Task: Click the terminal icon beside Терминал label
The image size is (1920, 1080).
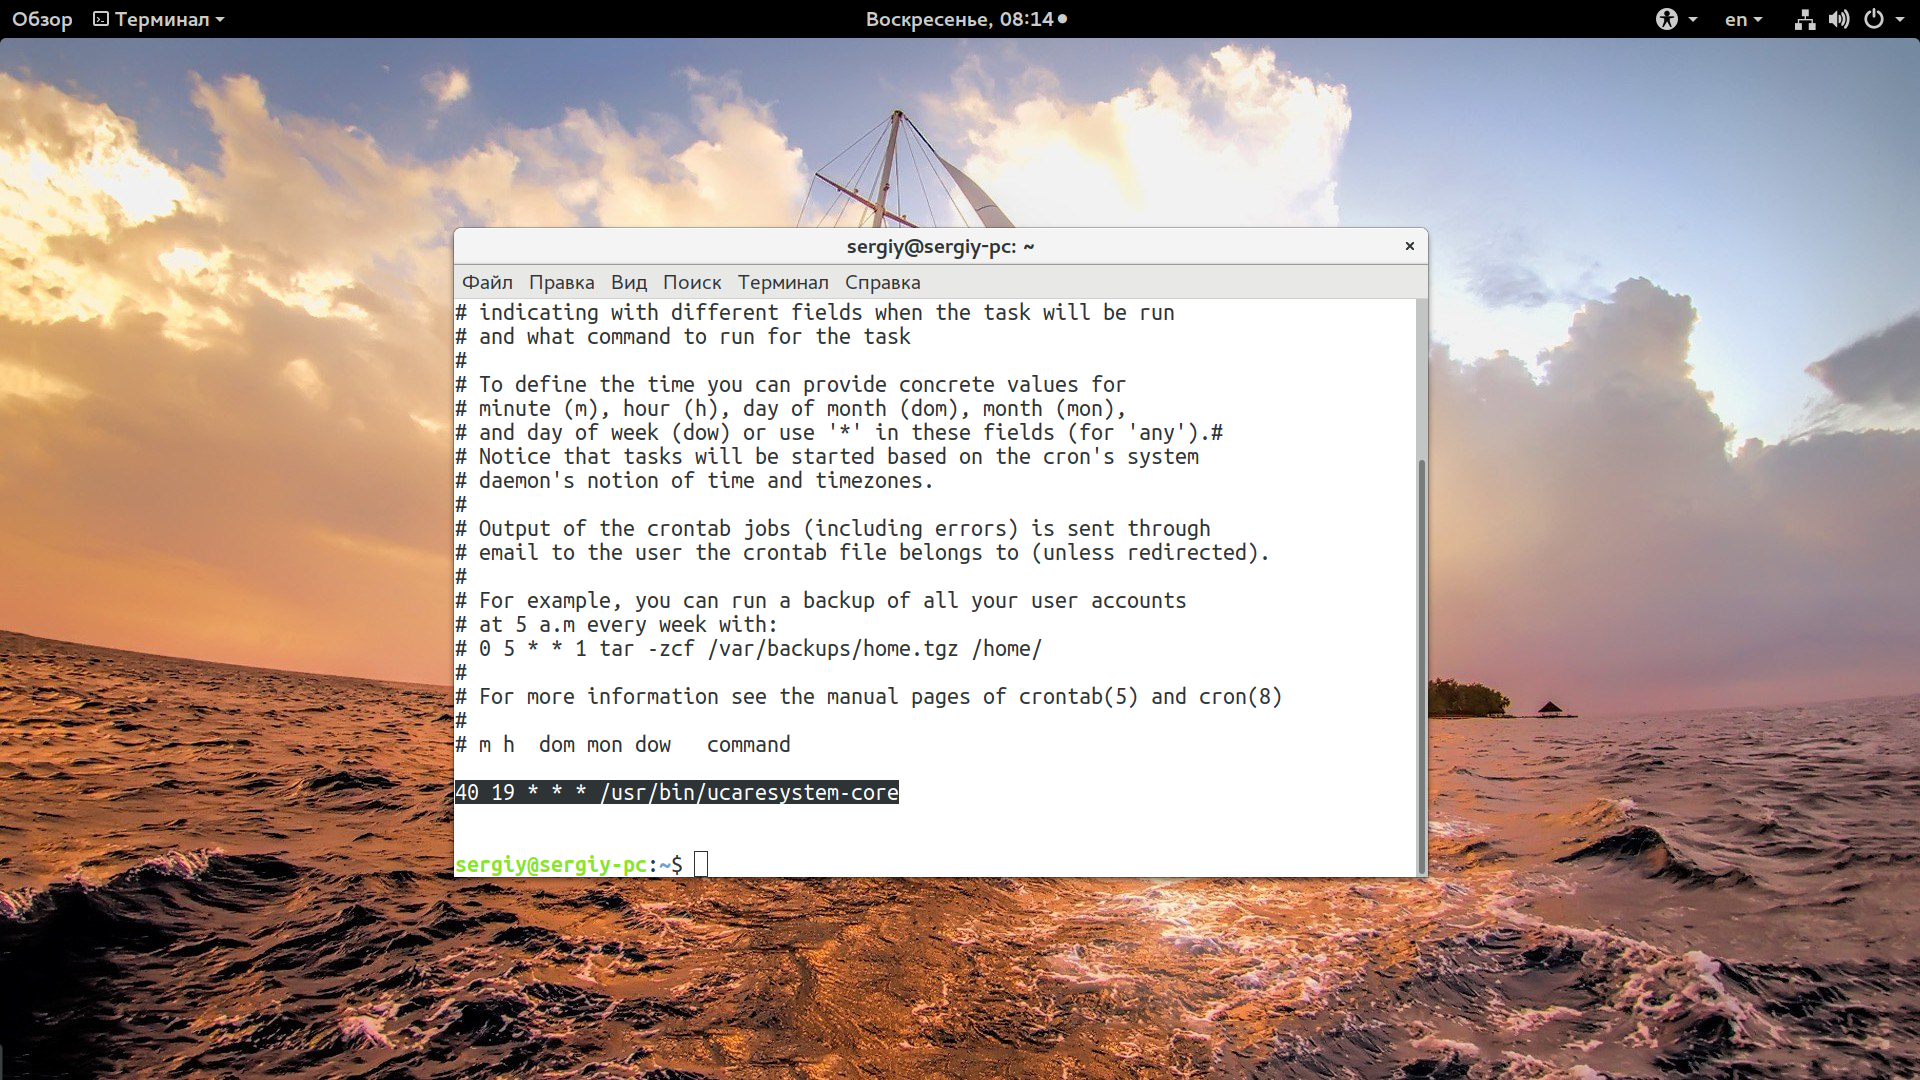Action: (101, 19)
